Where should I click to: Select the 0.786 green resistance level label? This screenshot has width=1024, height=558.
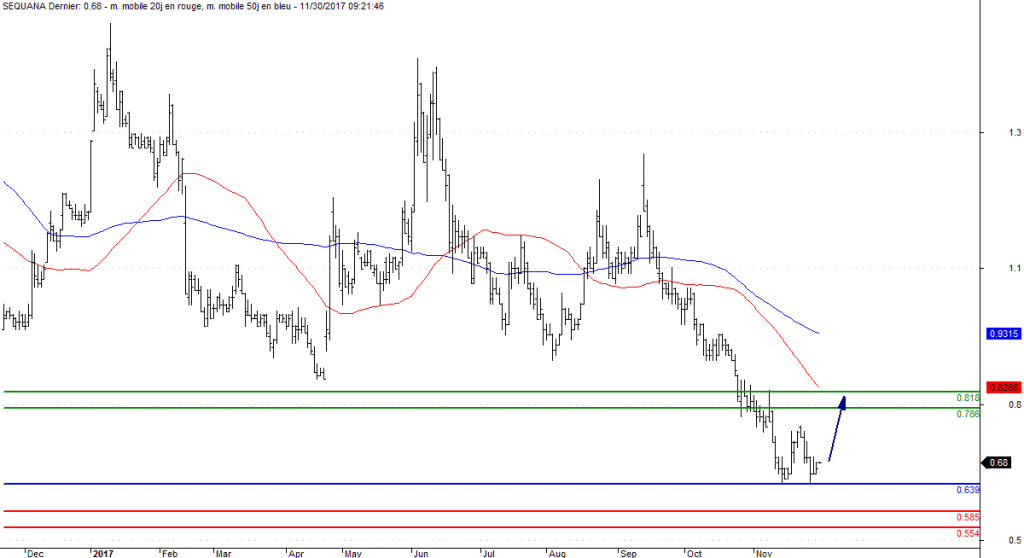[x=967, y=414]
